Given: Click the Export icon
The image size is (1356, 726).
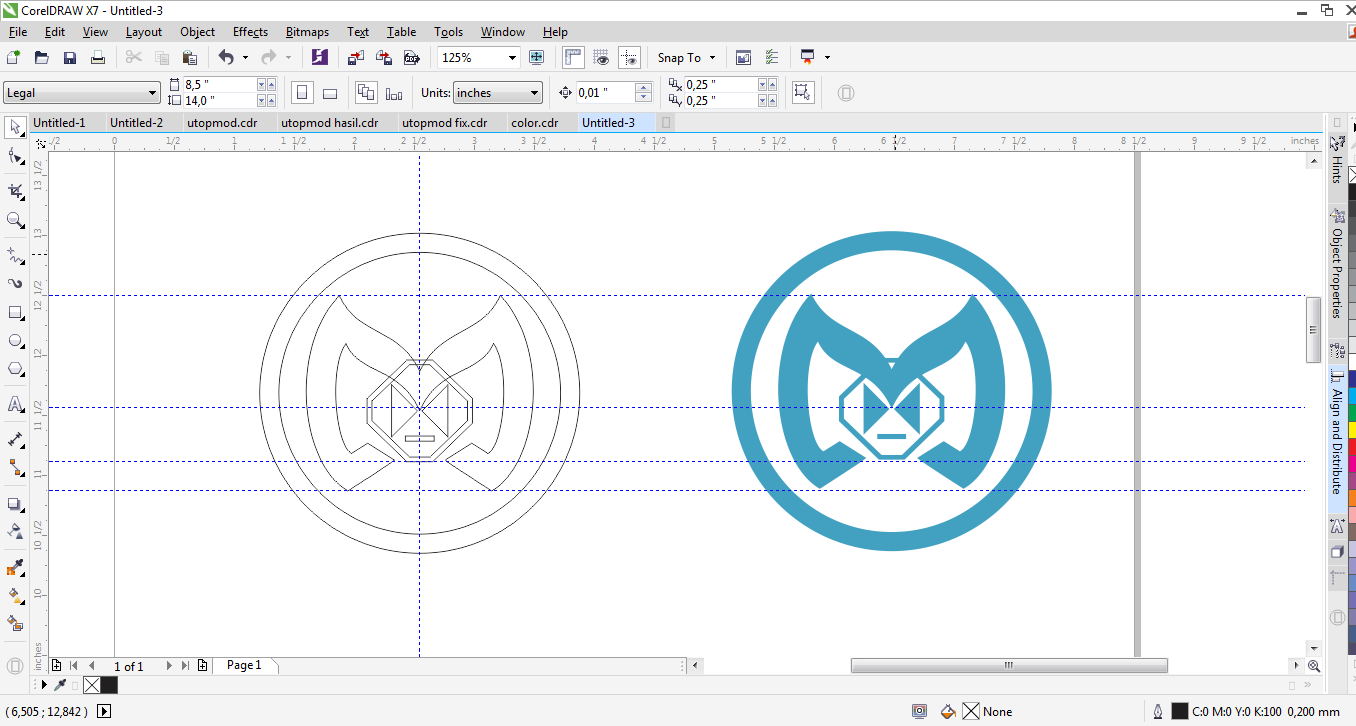Looking at the screenshot, I should pos(384,58).
